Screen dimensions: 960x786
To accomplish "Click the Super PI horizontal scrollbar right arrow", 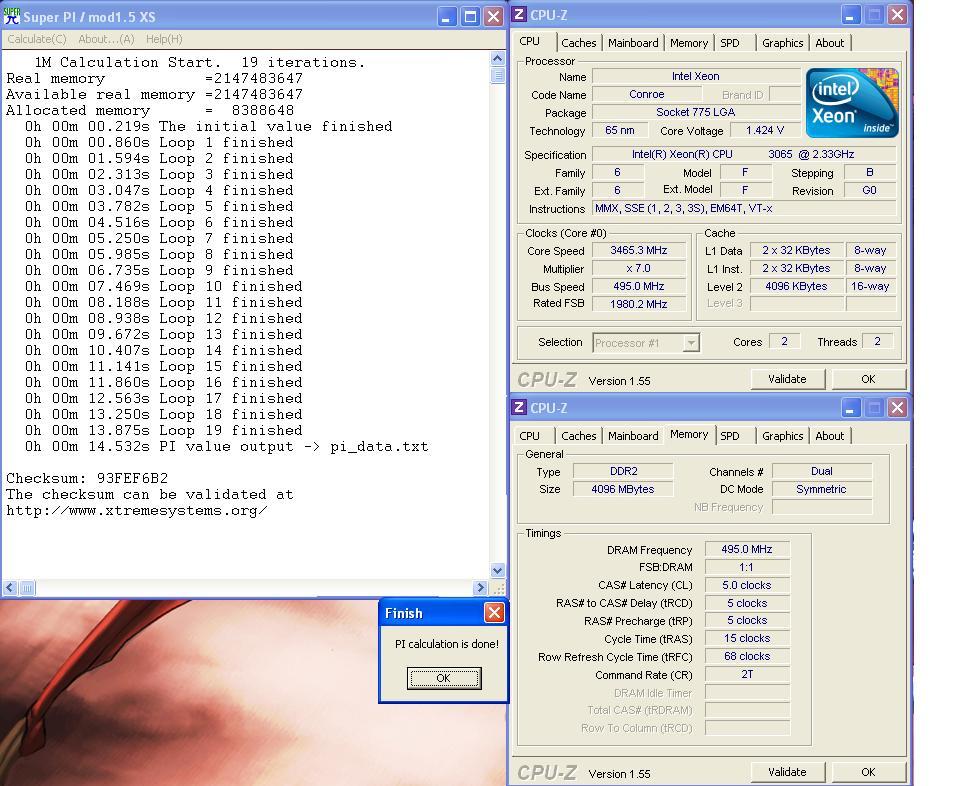I will point(481,588).
